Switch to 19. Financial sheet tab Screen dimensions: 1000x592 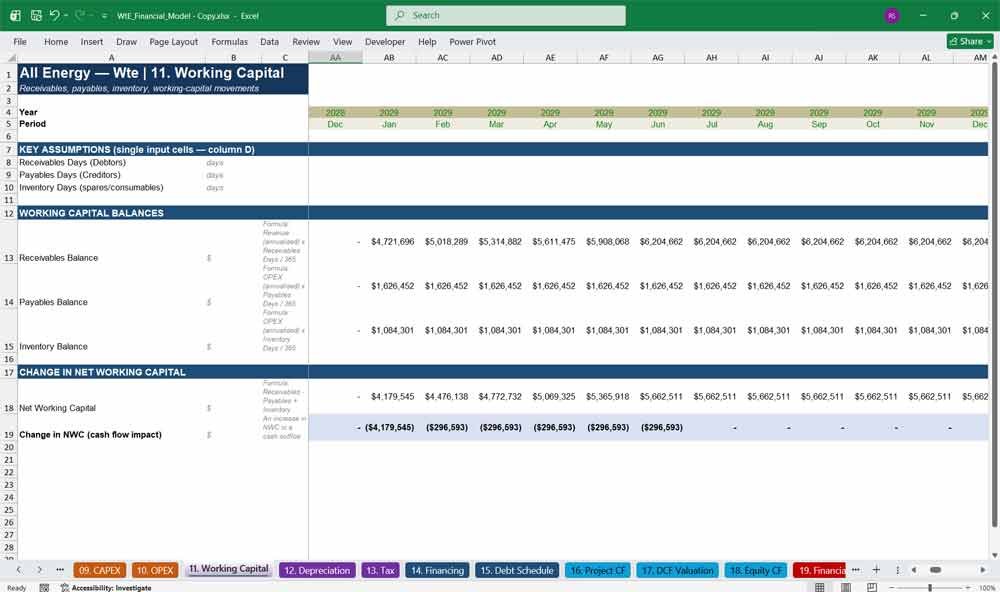pyautogui.click(x=819, y=570)
